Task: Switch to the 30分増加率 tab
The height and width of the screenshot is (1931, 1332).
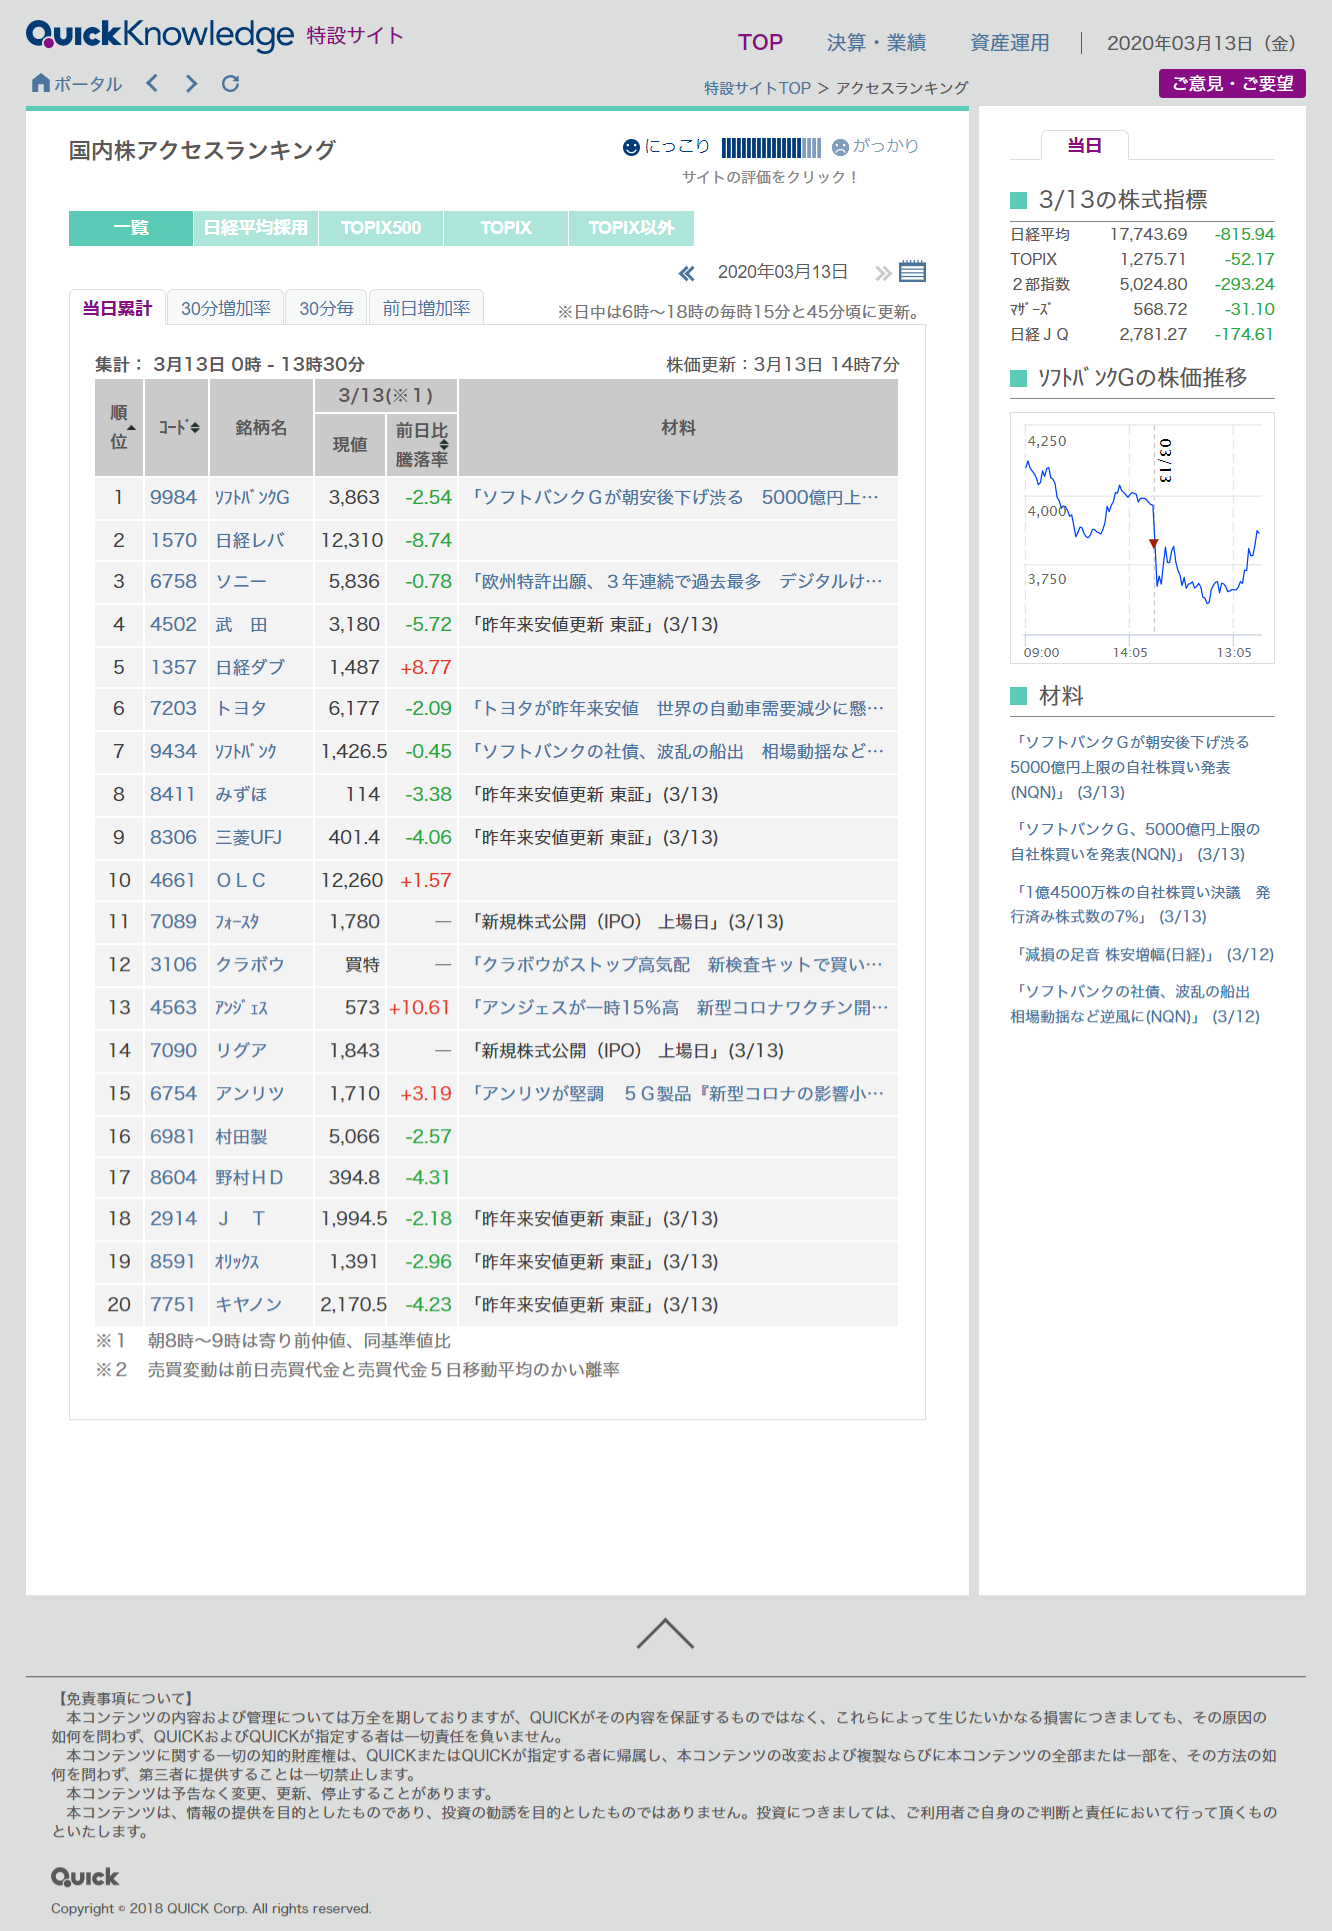Action: pos(225,308)
